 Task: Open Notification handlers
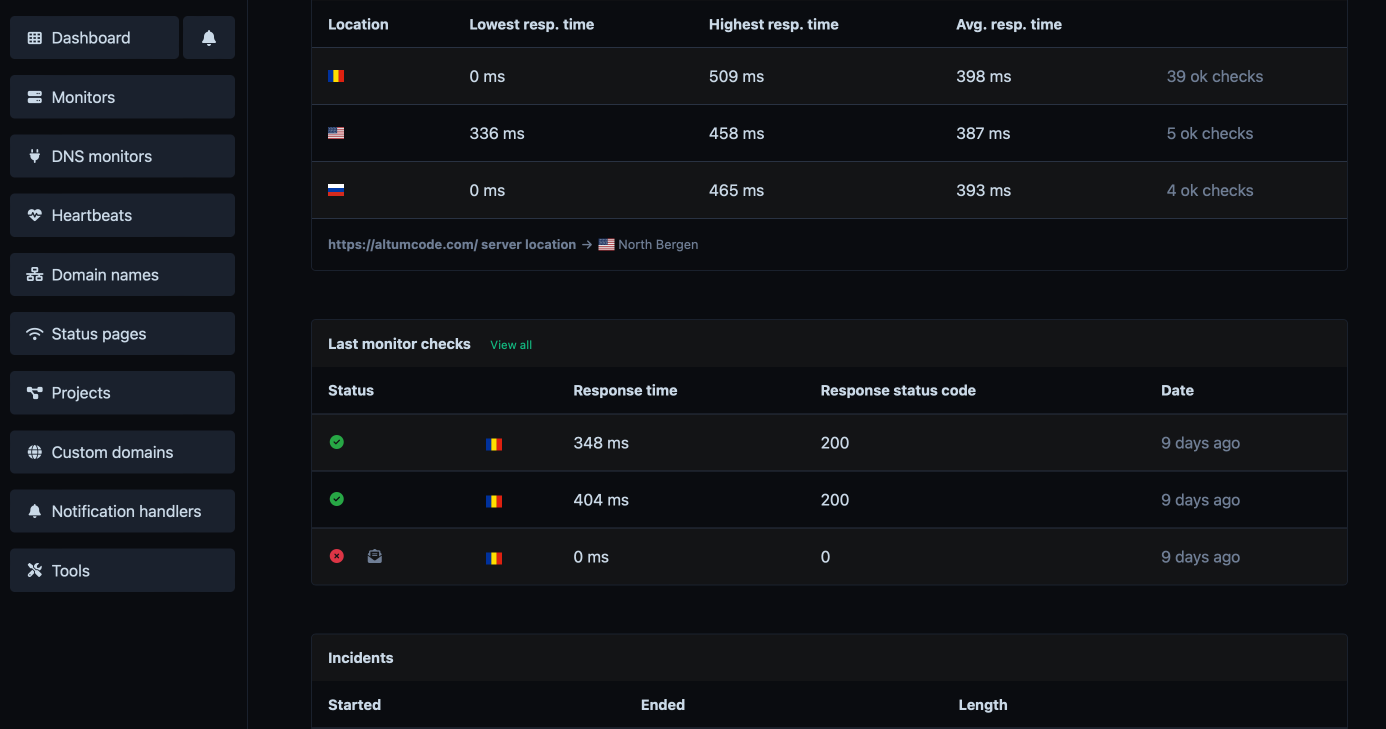122,511
